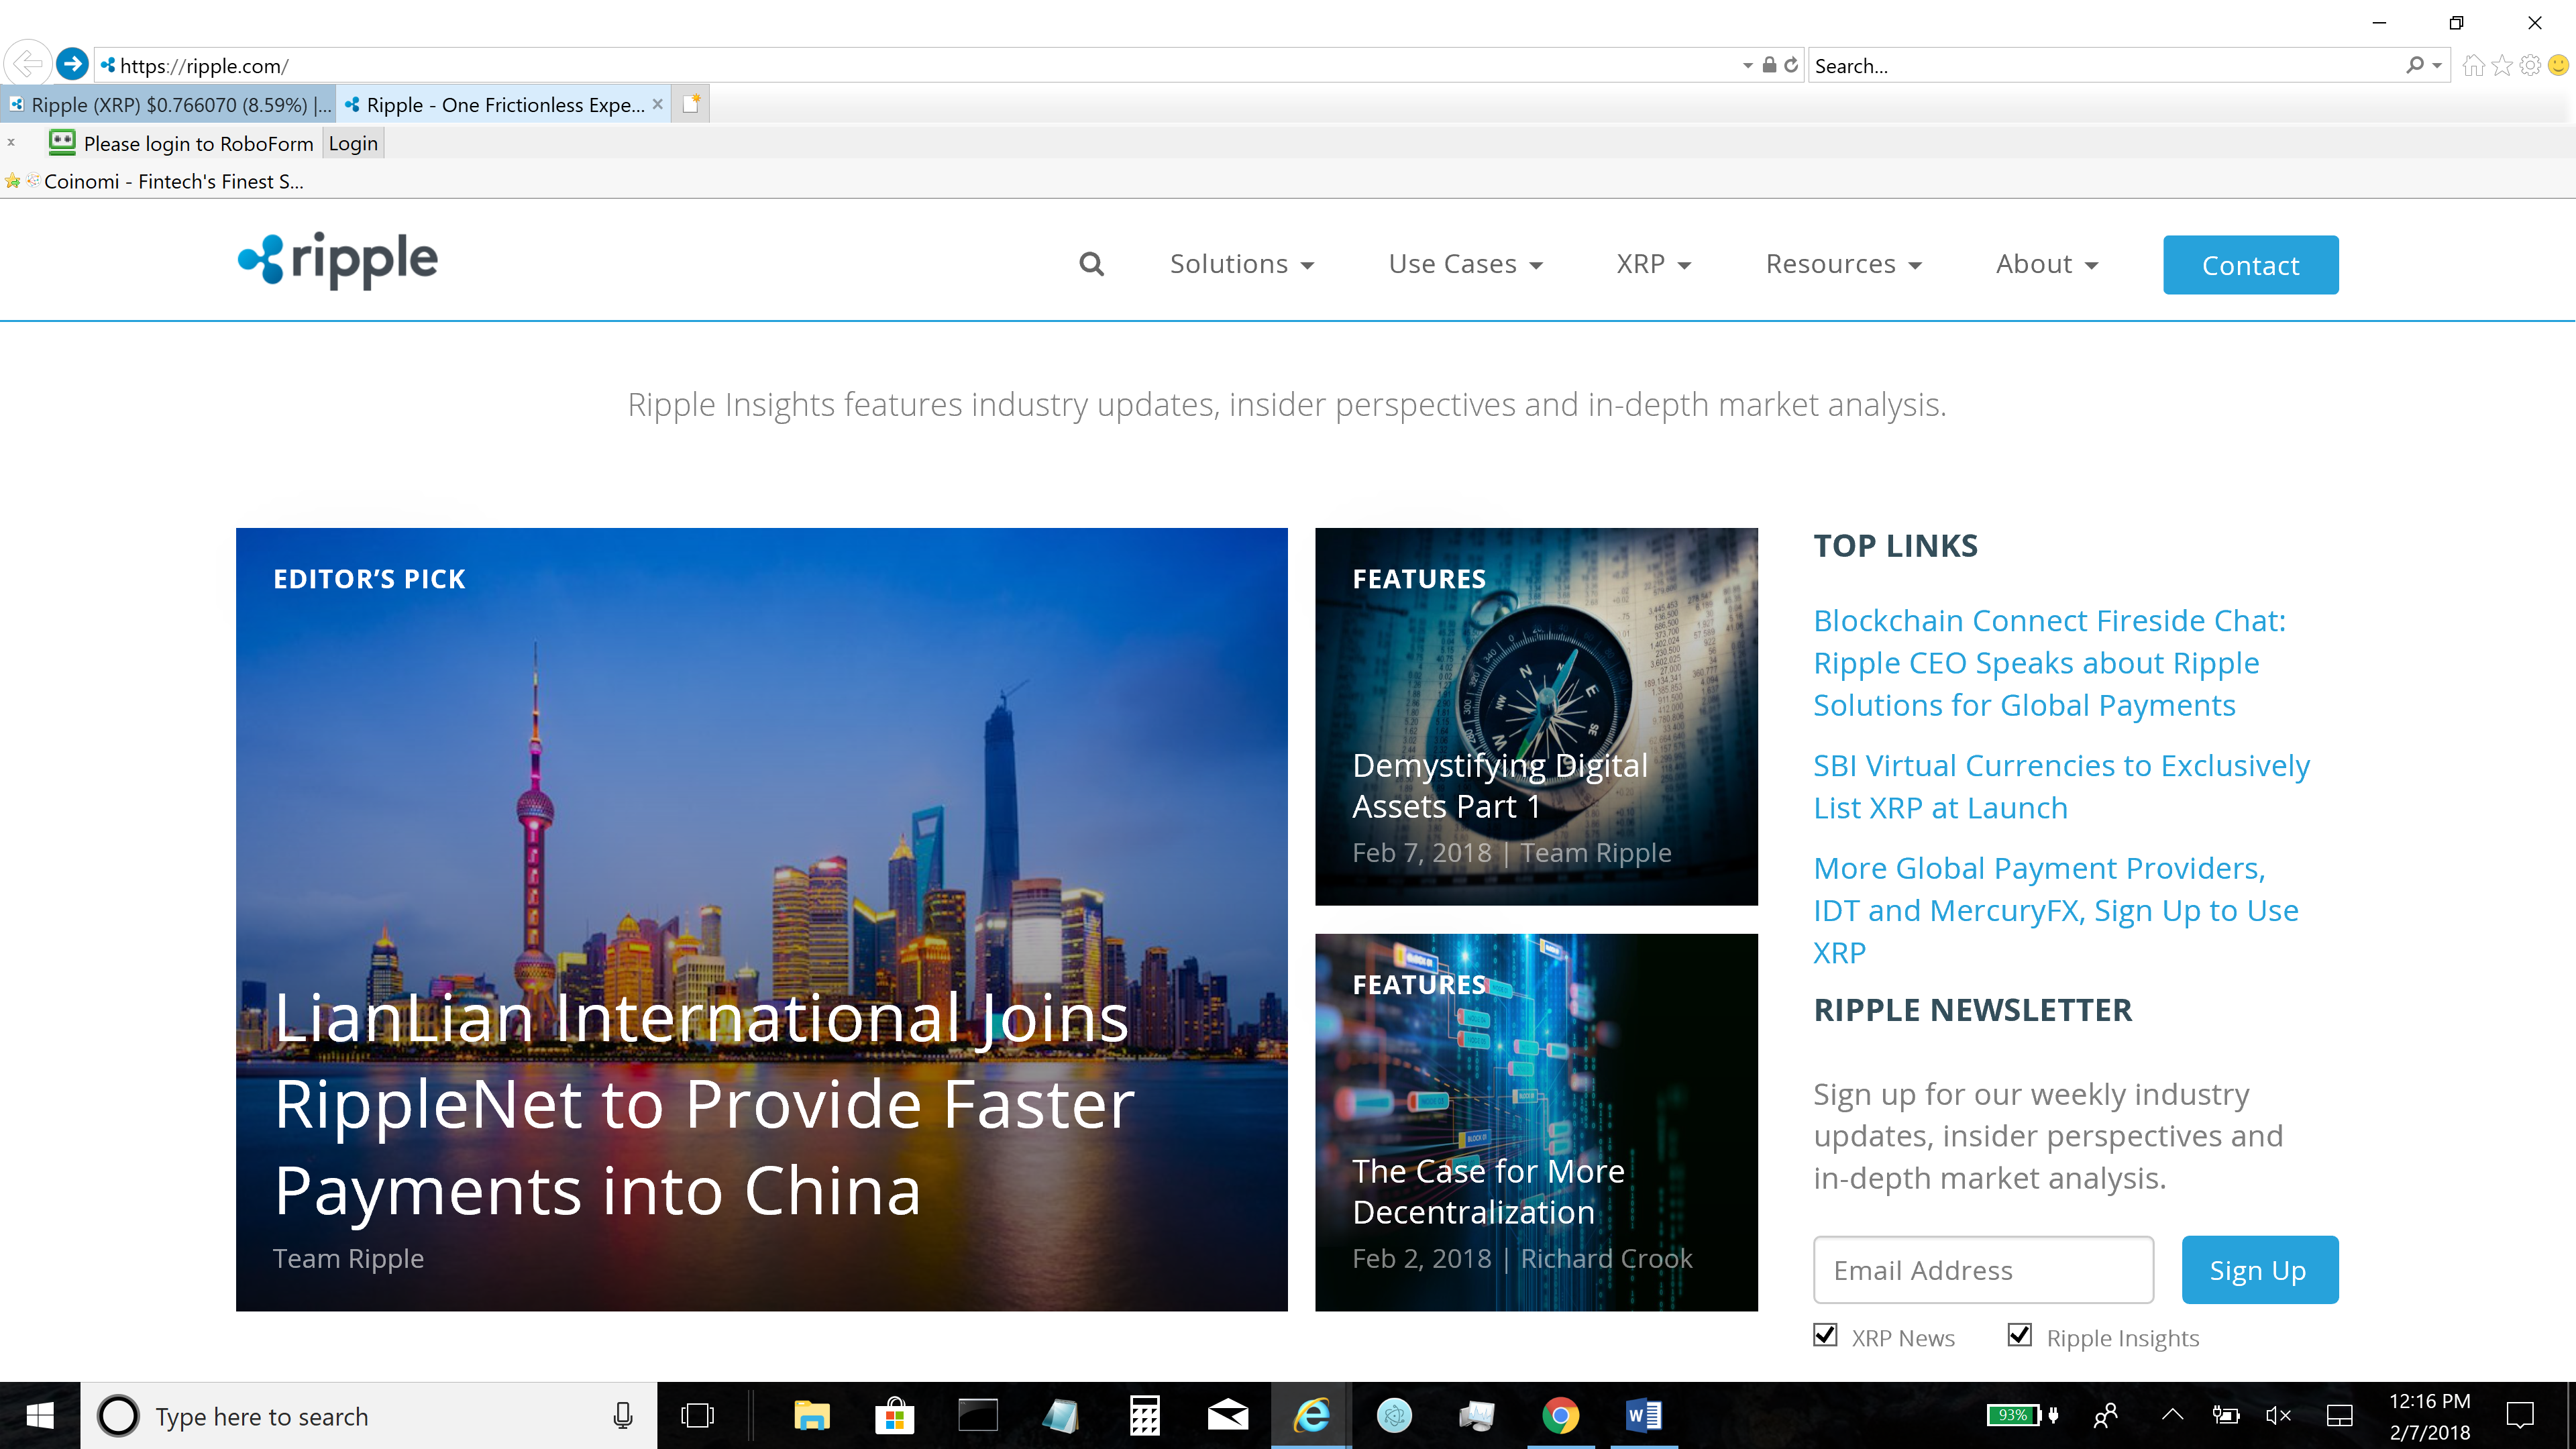This screenshot has width=2576, height=1449.
Task: Click the 93% battery indicator in tray
Action: [2022, 1415]
